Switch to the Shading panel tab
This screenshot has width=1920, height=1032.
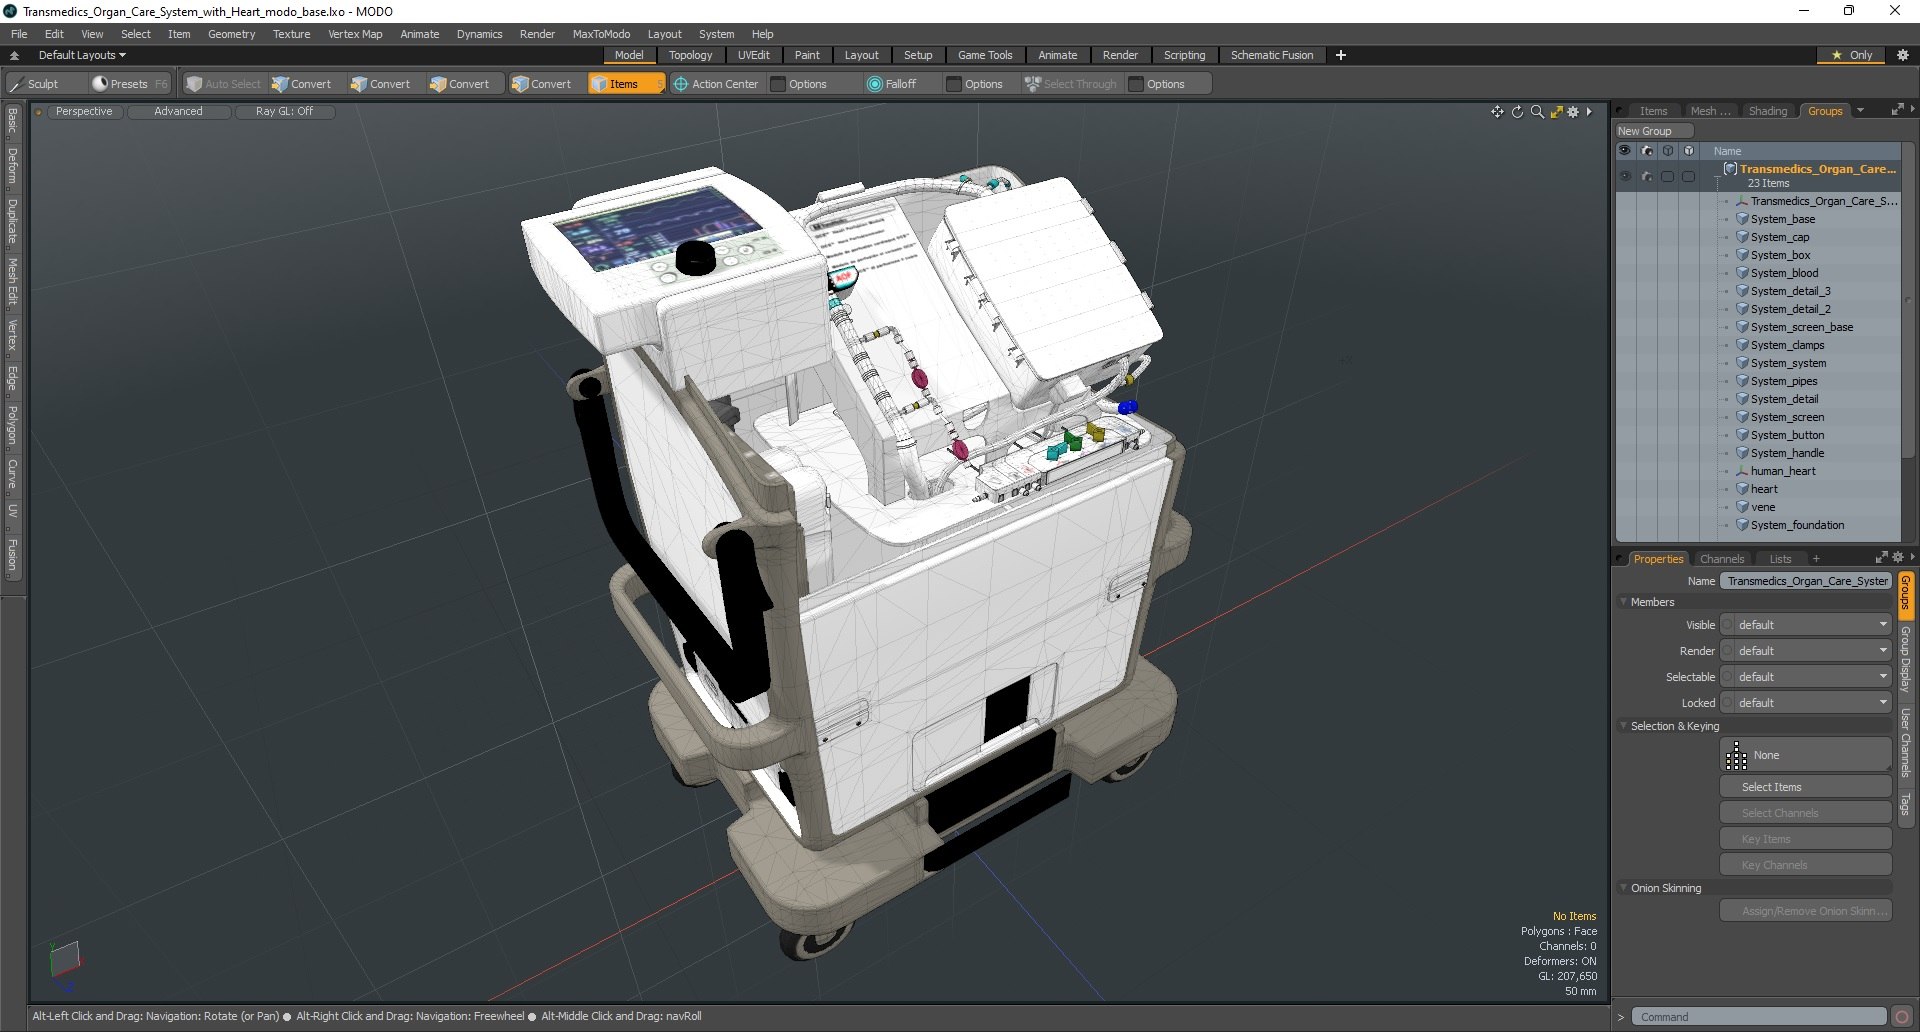1767,111
